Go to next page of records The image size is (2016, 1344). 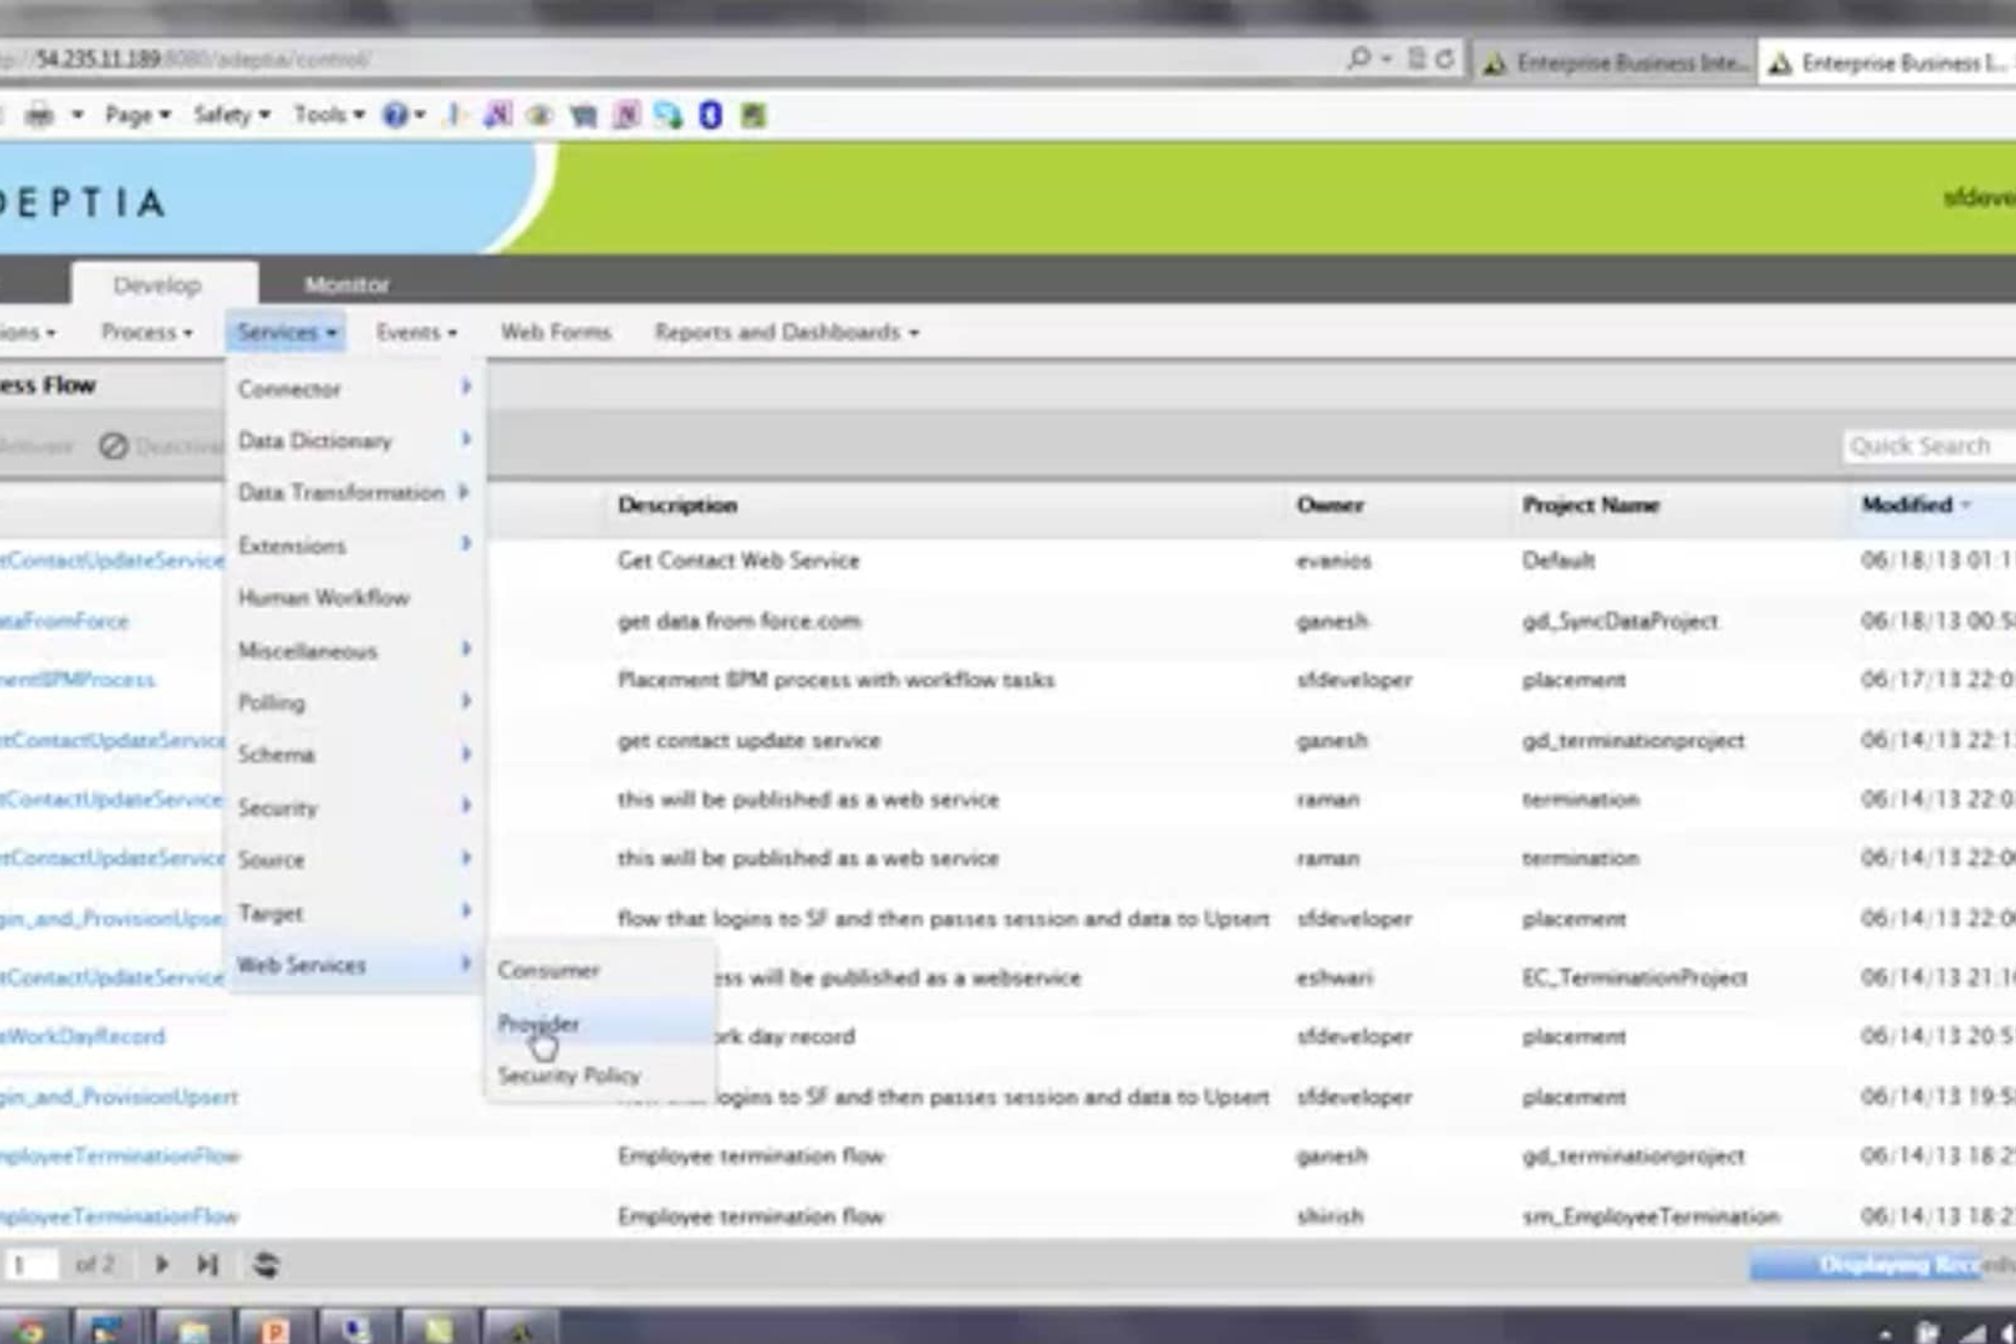(161, 1265)
